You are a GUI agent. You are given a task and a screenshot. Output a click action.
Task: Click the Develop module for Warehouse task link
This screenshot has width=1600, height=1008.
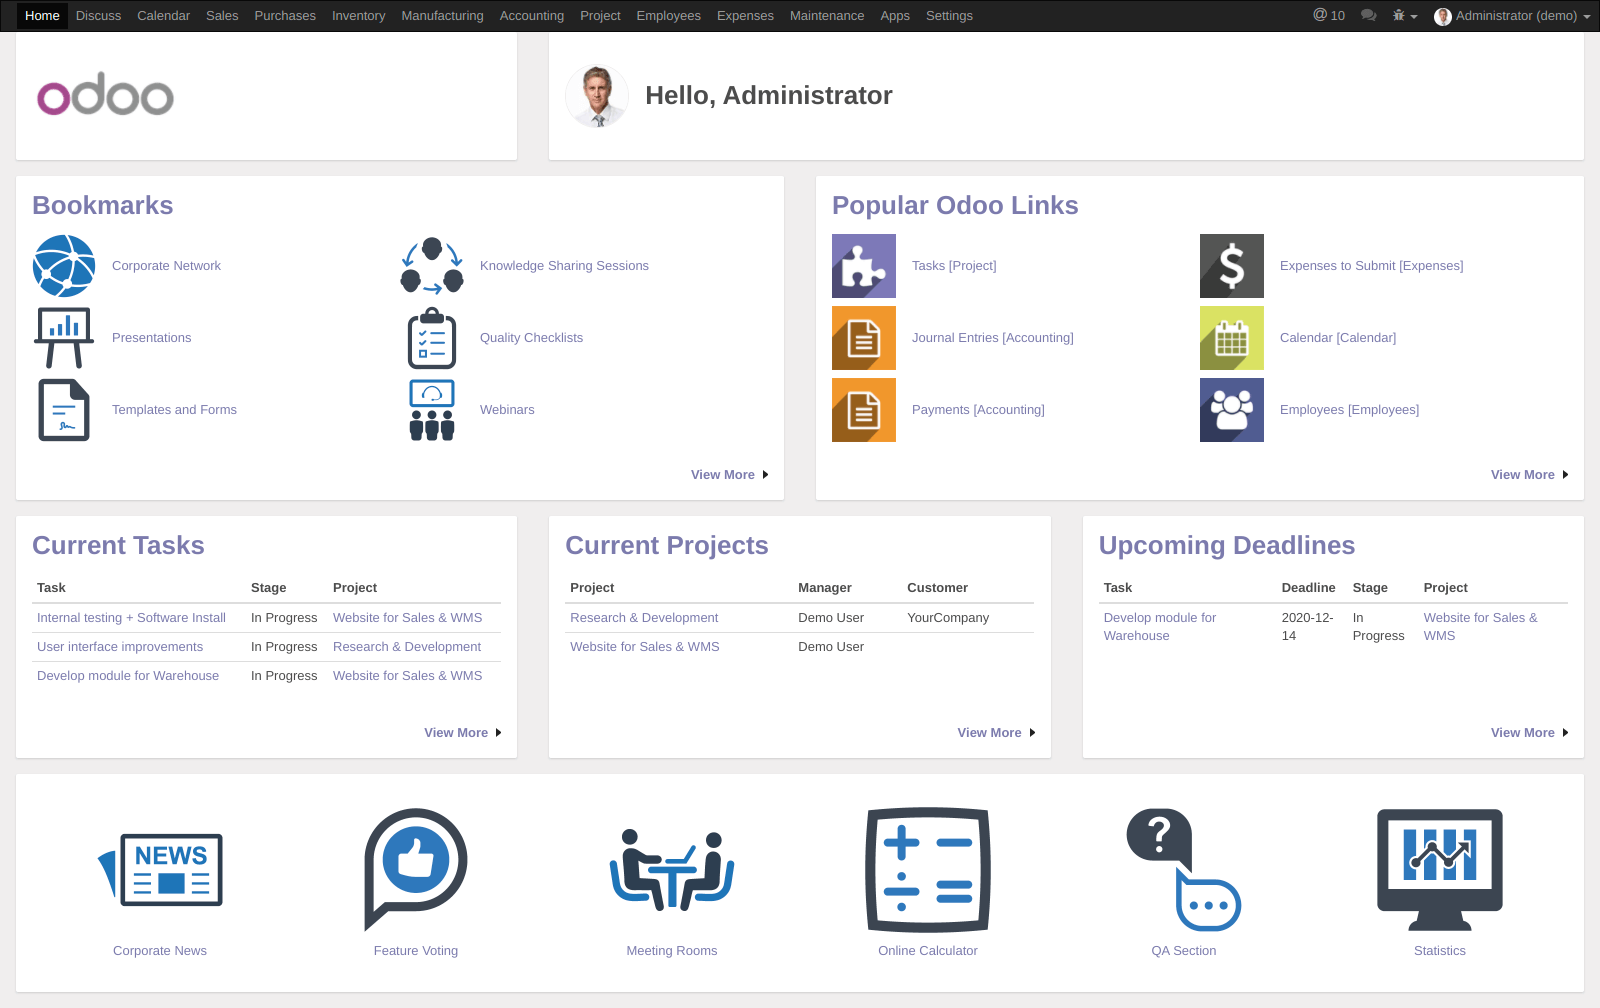click(128, 675)
